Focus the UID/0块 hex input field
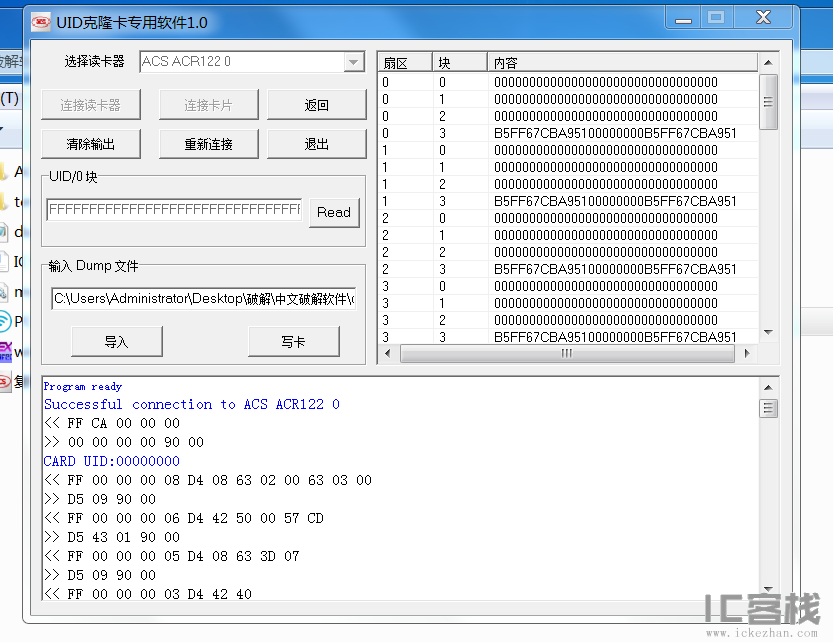 (x=174, y=210)
